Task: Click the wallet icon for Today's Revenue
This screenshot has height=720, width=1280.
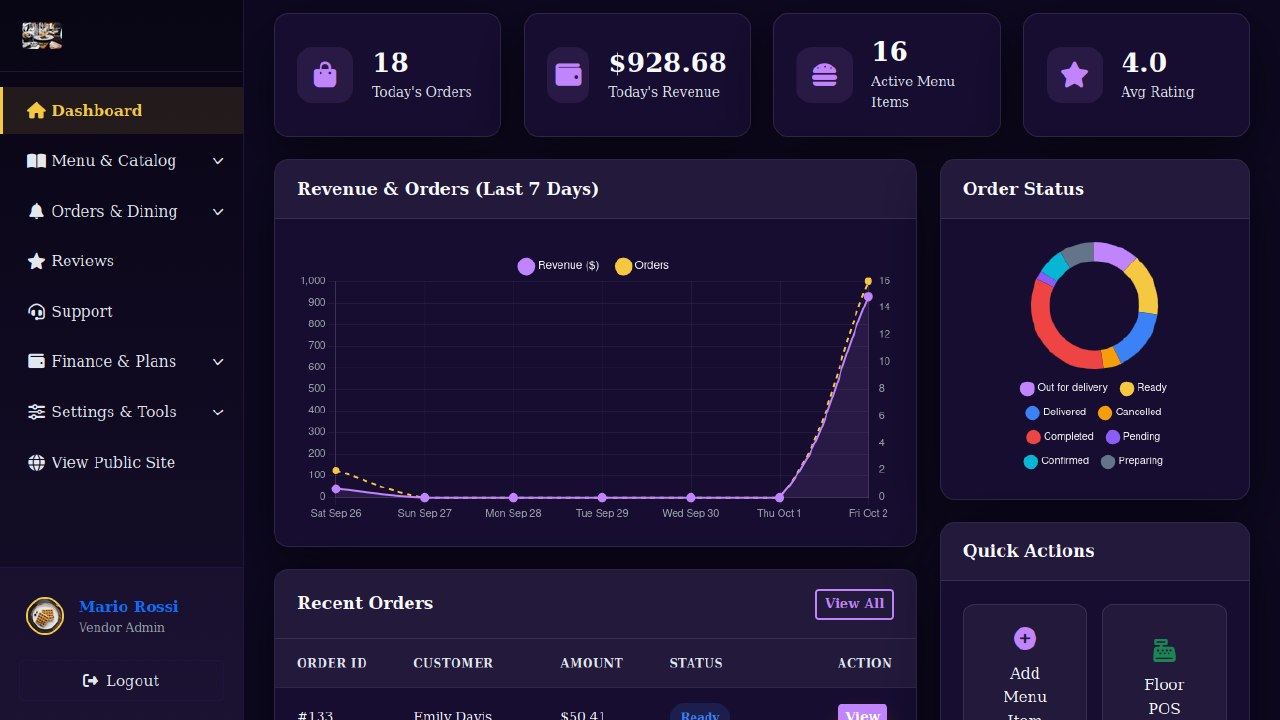Action: [568, 75]
